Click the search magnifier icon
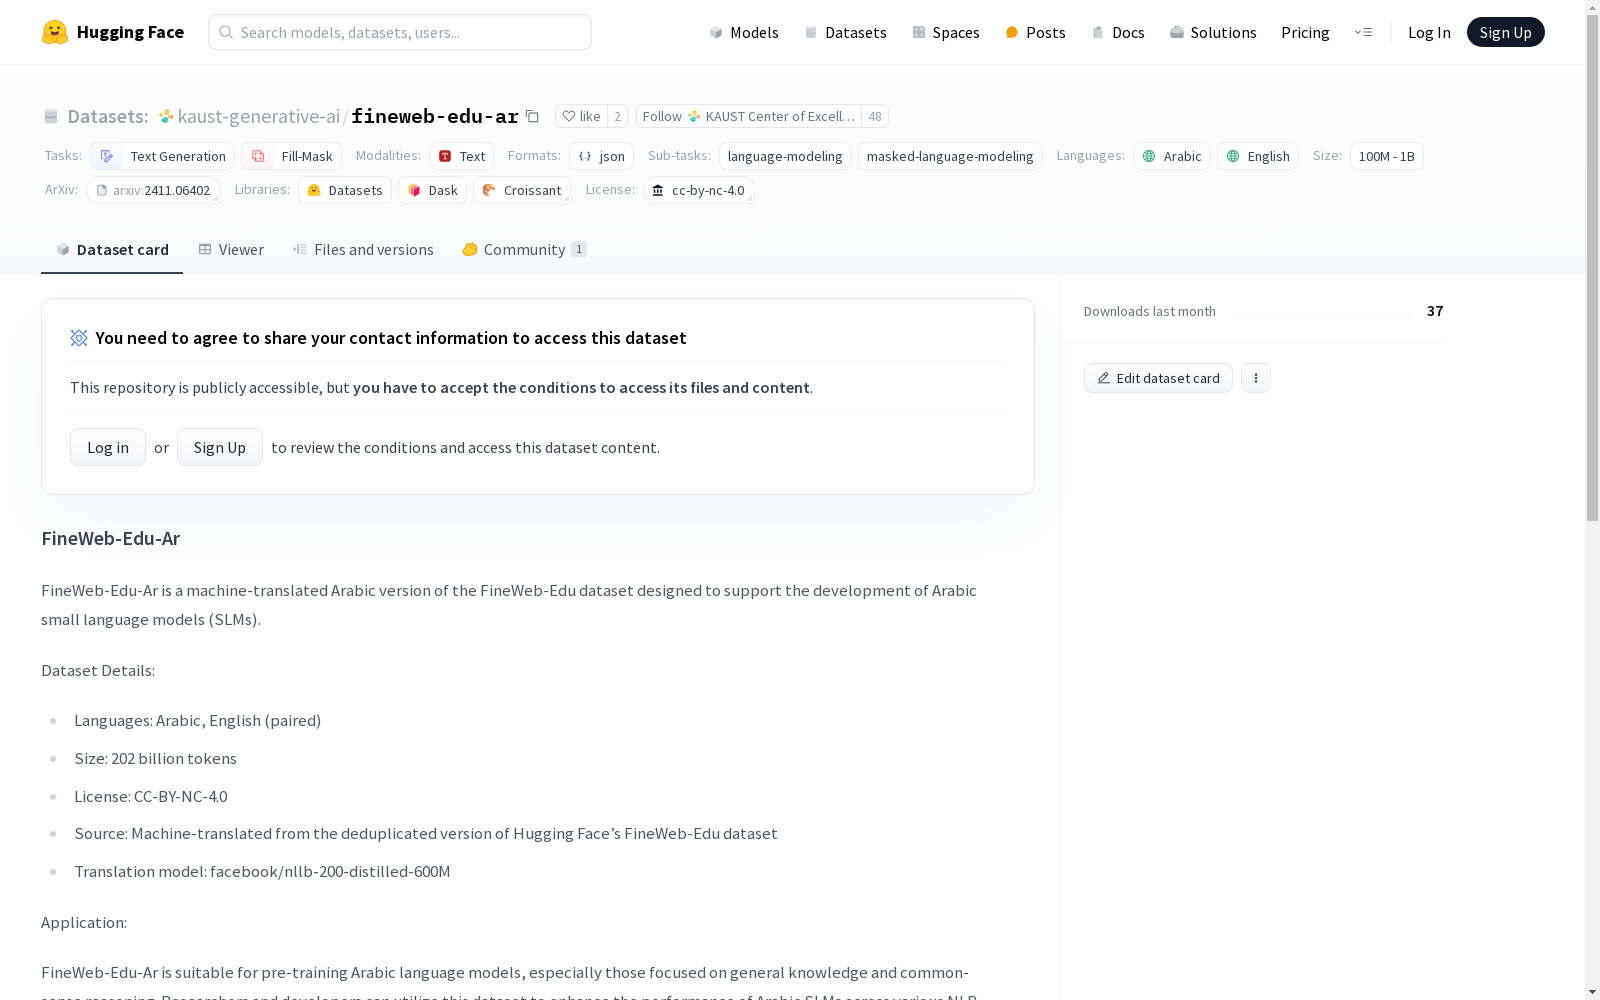1600x1000 pixels. (x=226, y=32)
